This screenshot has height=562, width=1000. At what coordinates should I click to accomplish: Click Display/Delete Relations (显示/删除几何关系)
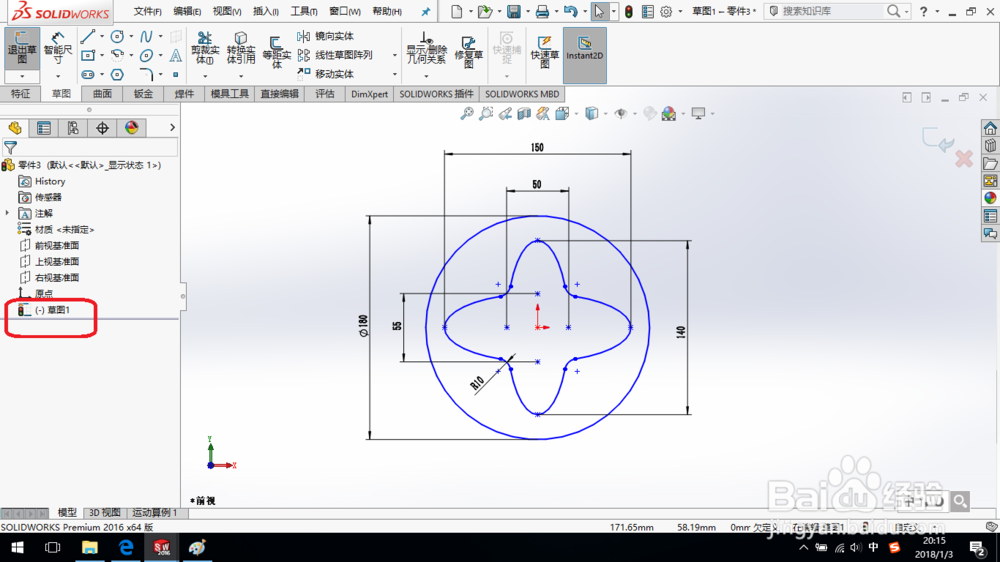[426, 48]
